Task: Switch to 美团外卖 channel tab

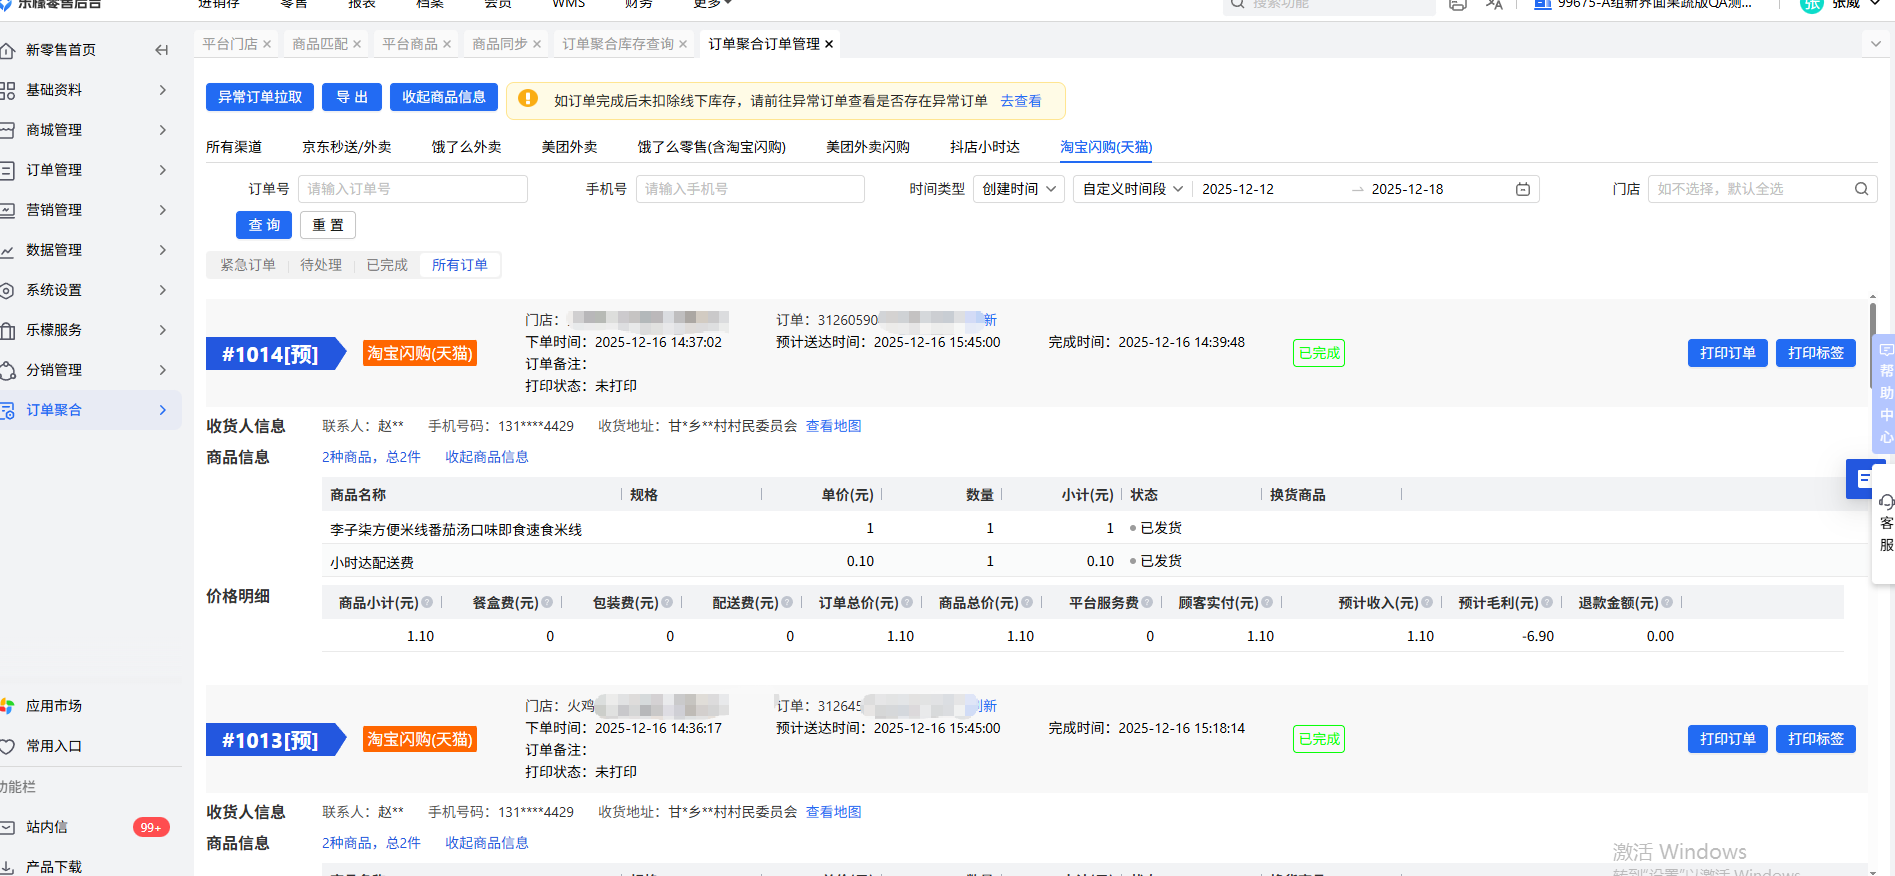Action: [x=569, y=147]
